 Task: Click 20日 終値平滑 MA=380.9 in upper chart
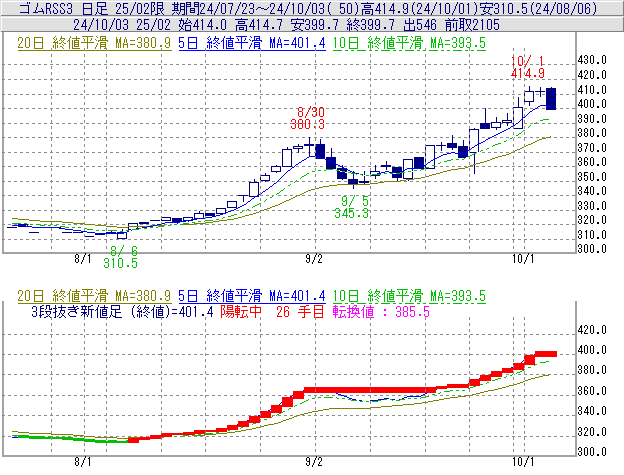click(x=94, y=43)
